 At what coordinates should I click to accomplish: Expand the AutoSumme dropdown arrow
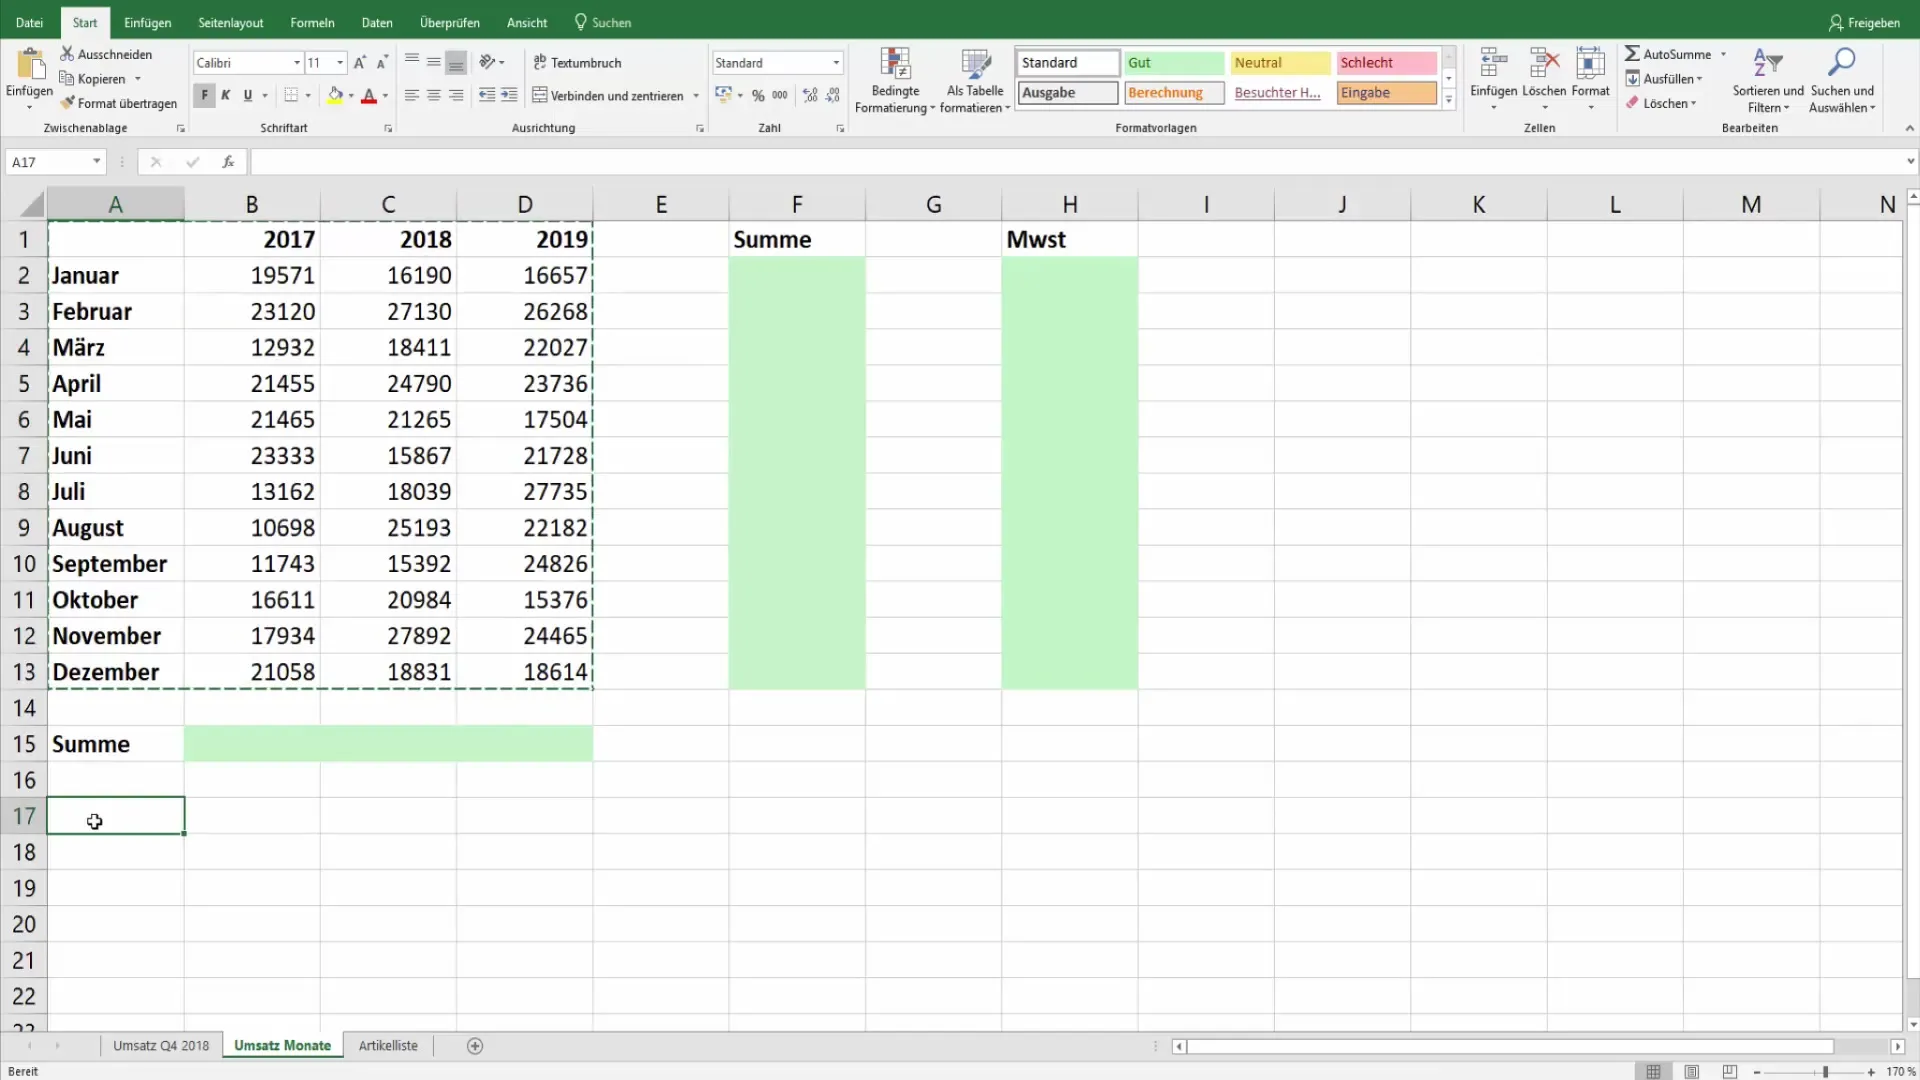coord(1723,54)
